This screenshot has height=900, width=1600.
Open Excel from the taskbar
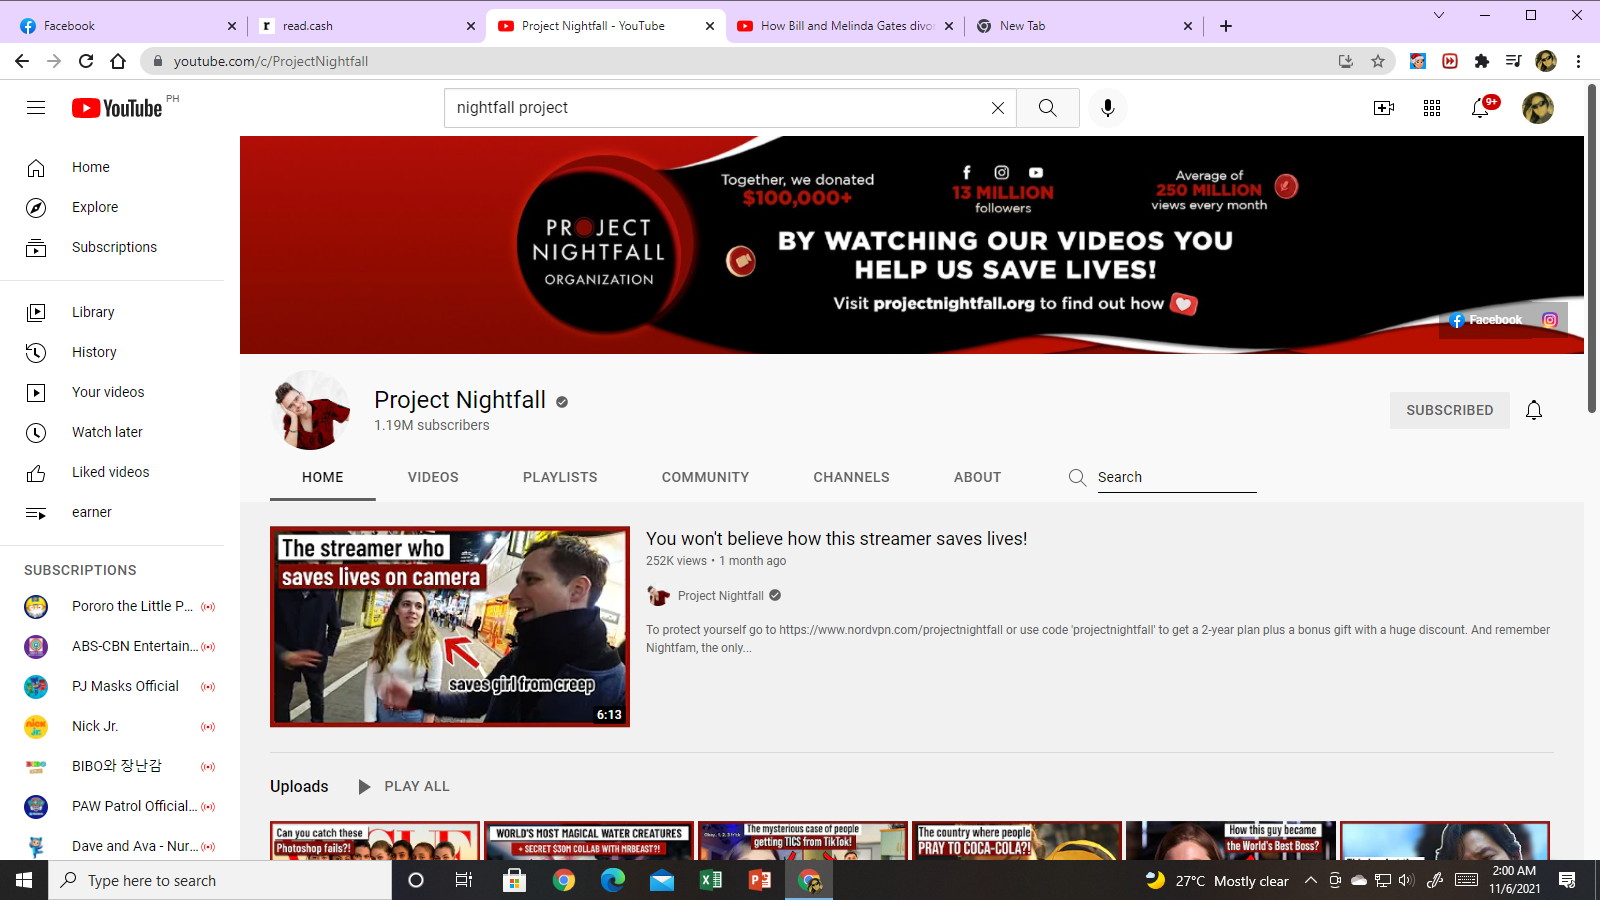pyautogui.click(x=711, y=880)
